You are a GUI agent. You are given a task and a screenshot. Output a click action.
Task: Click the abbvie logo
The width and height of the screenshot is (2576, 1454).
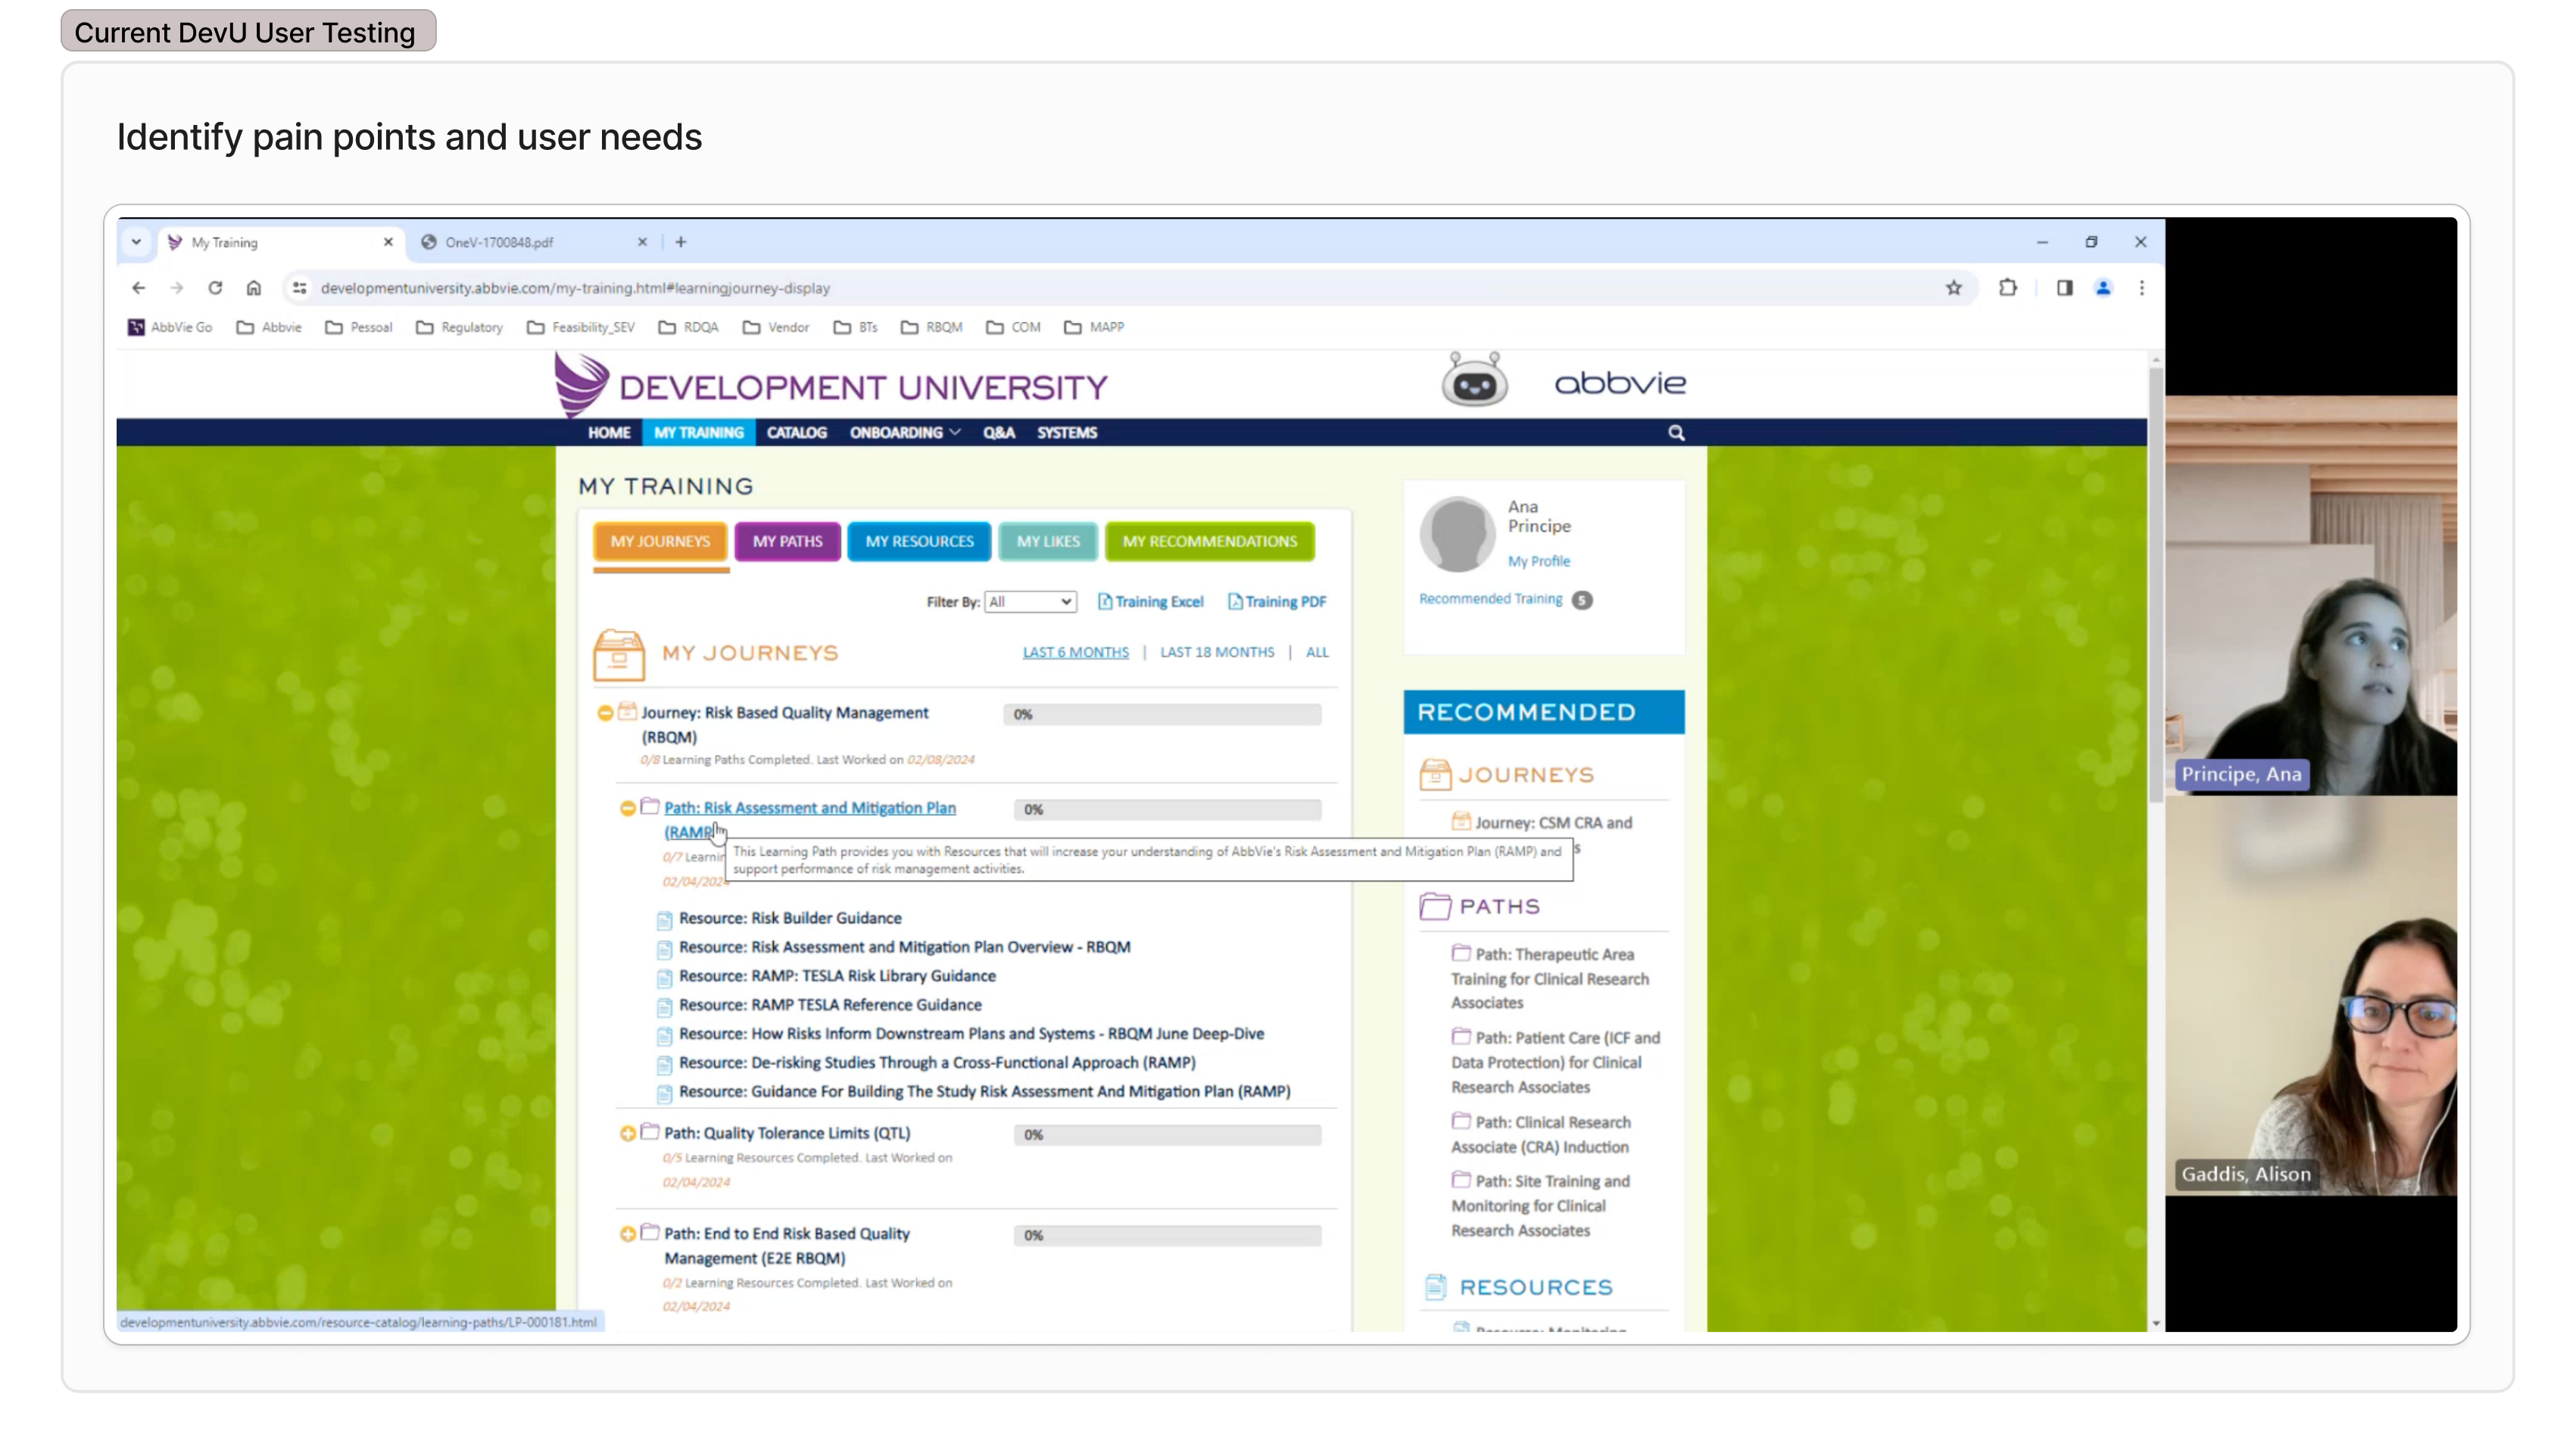[x=1620, y=383]
